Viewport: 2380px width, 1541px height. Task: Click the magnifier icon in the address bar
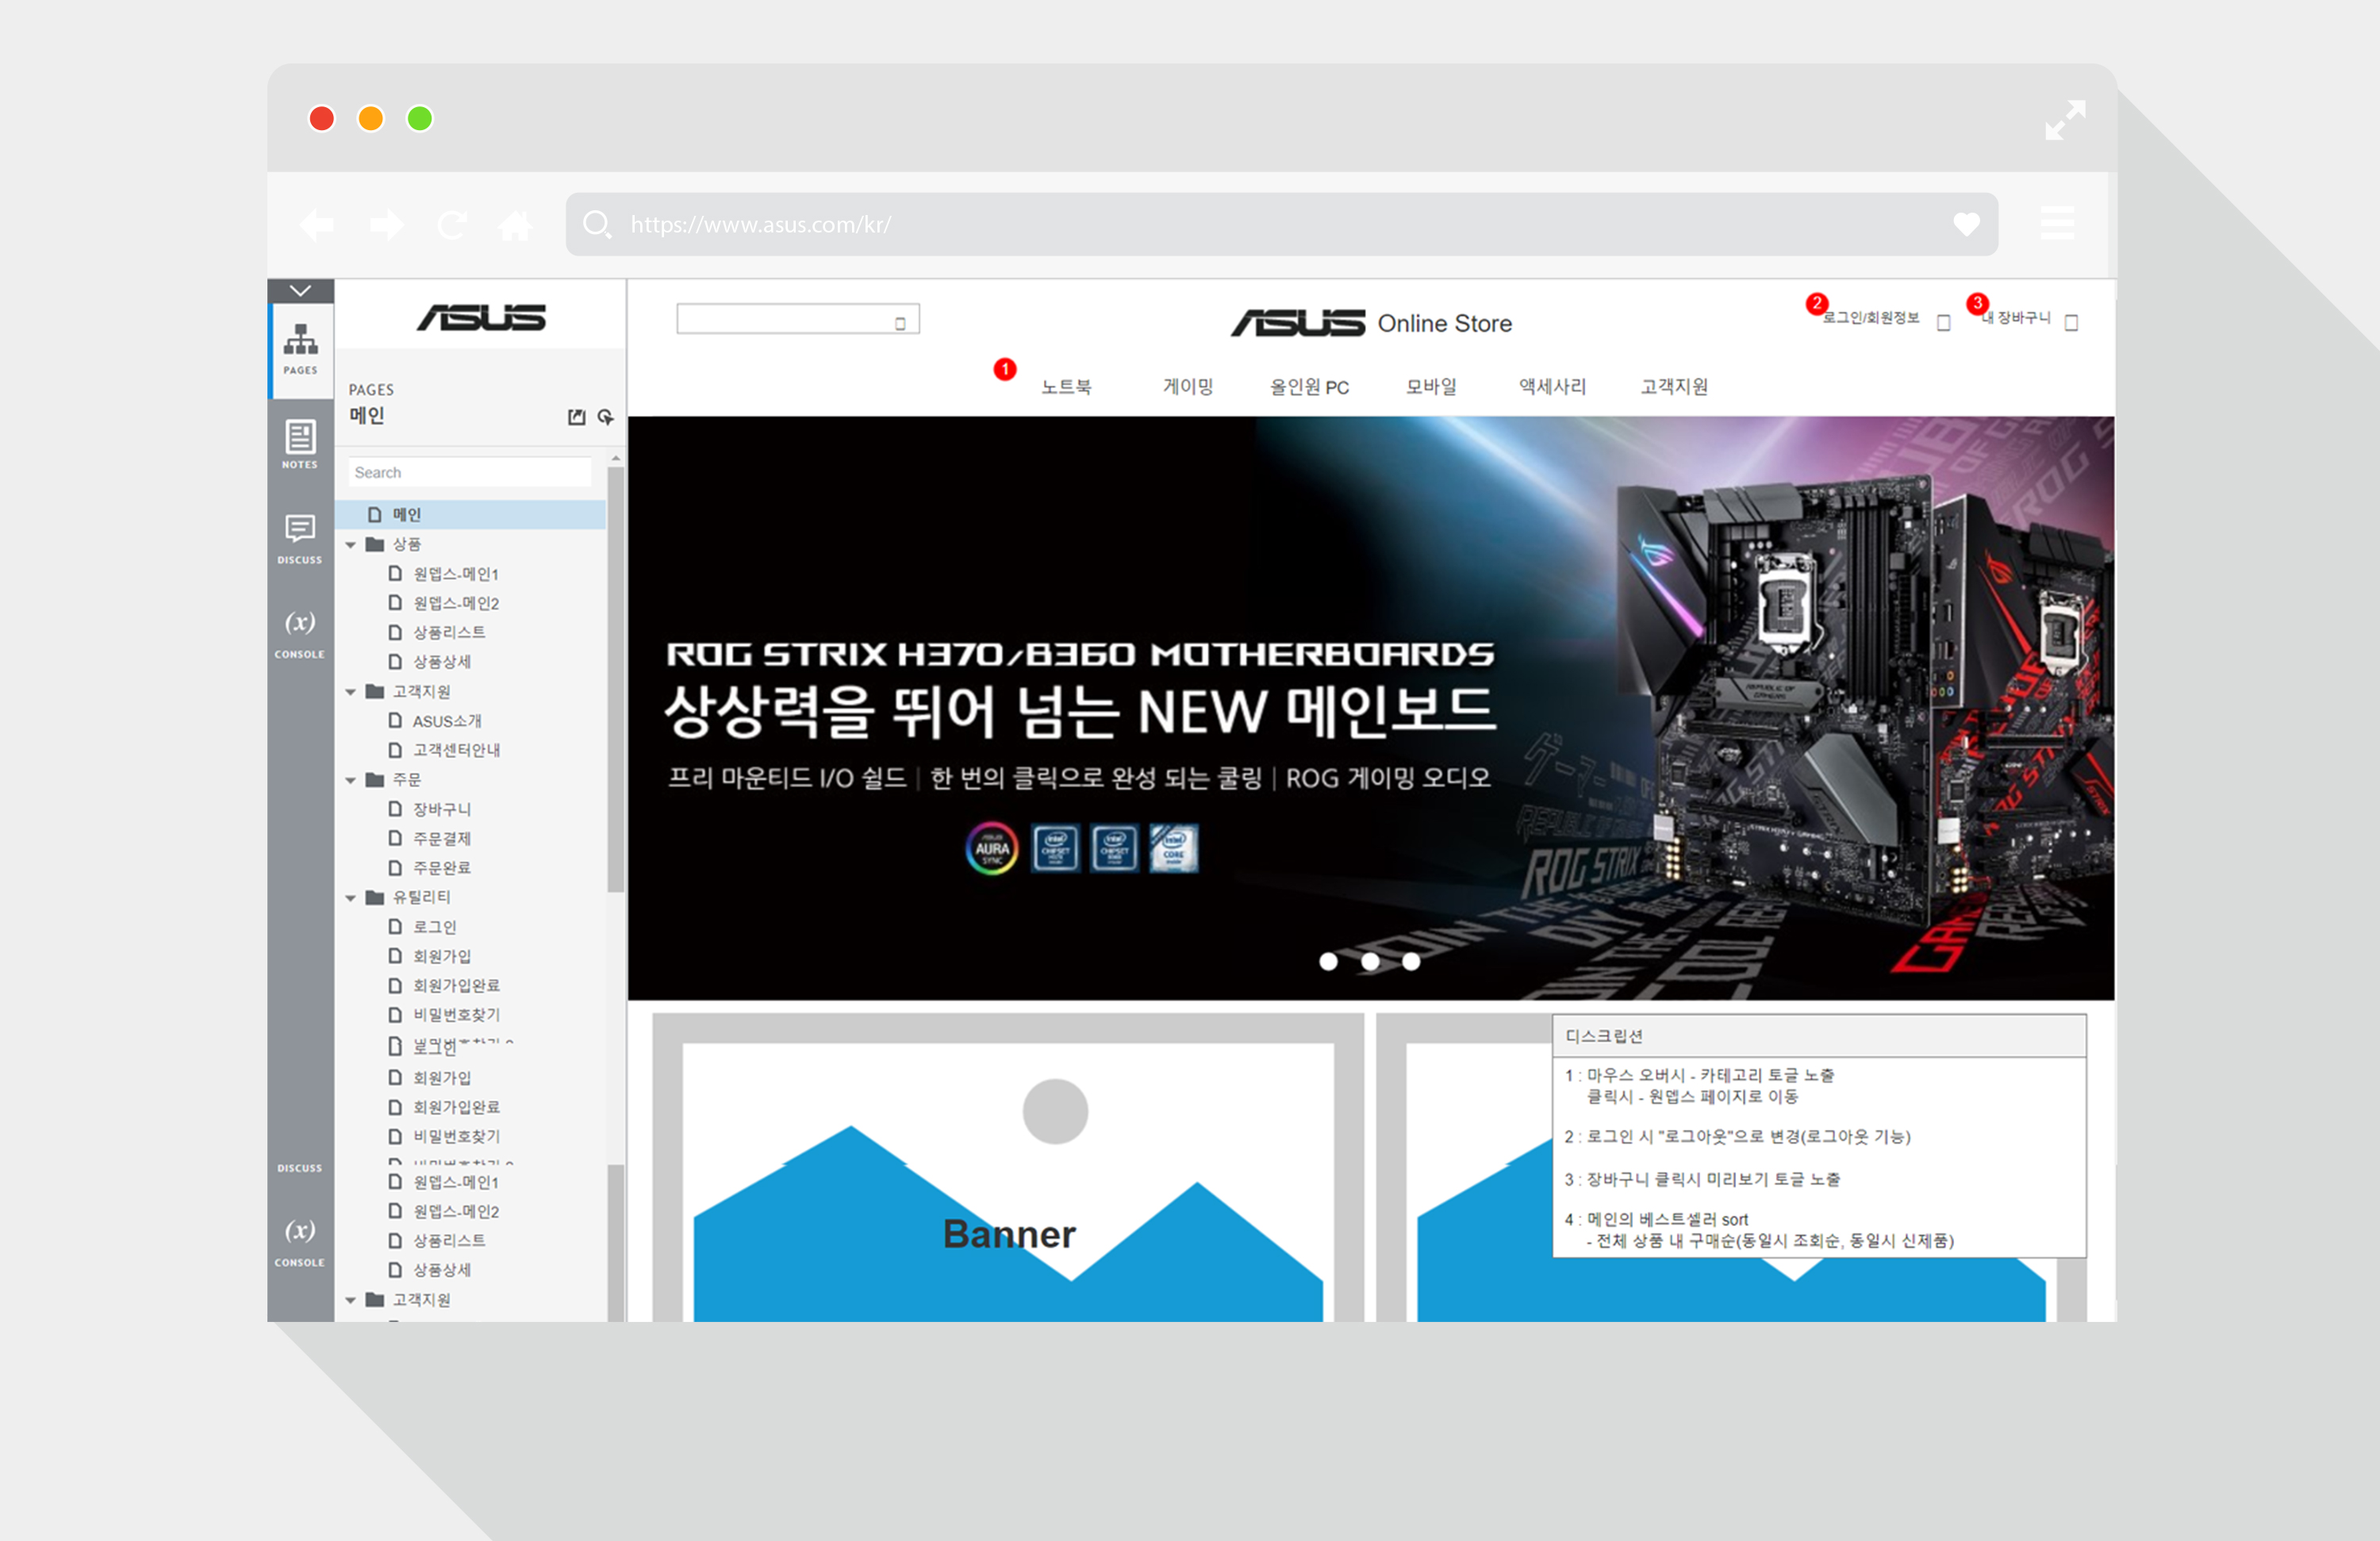tap(597, 225)
